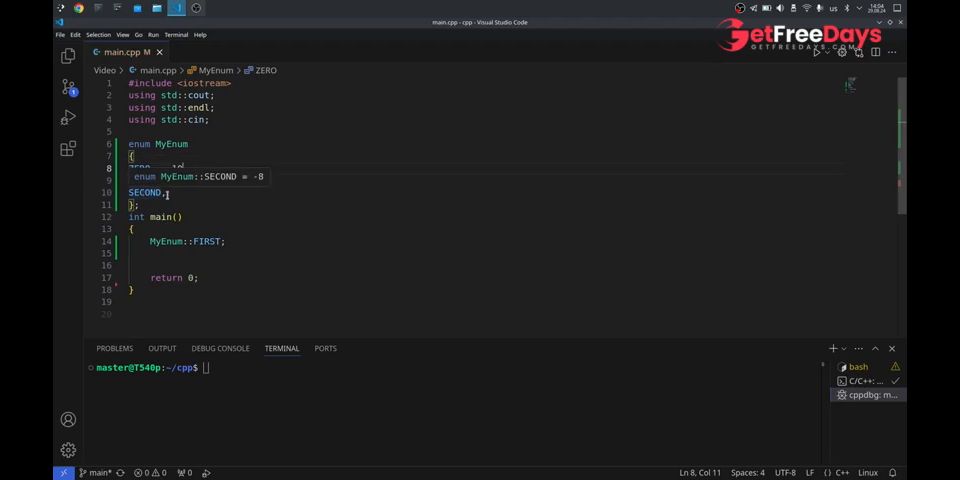Switch to the DEBUG CONSOLE panel tab

coord(220,348)
